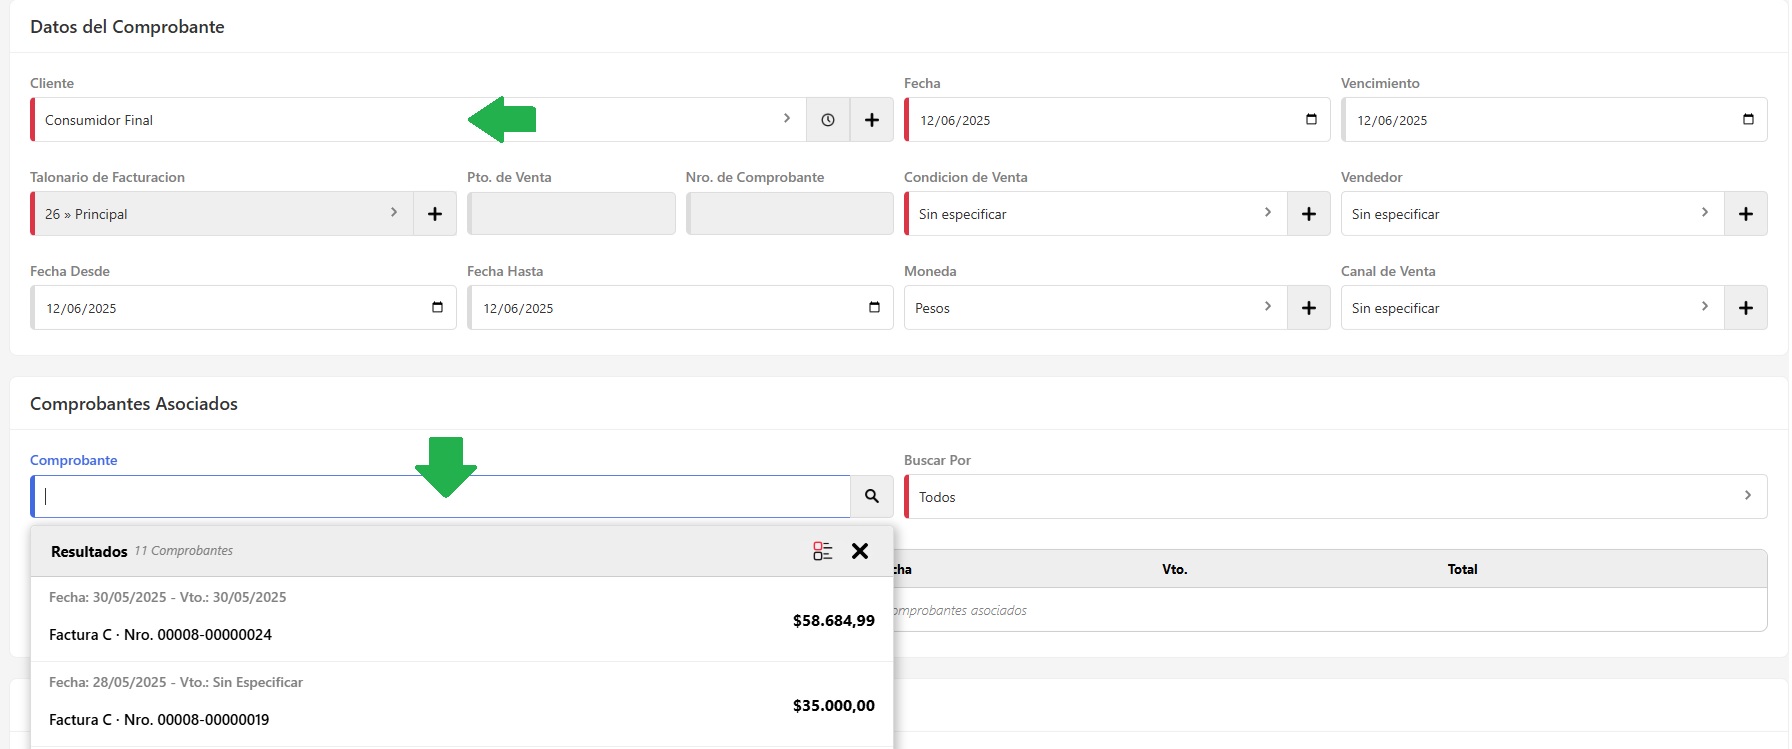
Task: Add a new Moneda with plus icon
Action: coord(1308,308)
